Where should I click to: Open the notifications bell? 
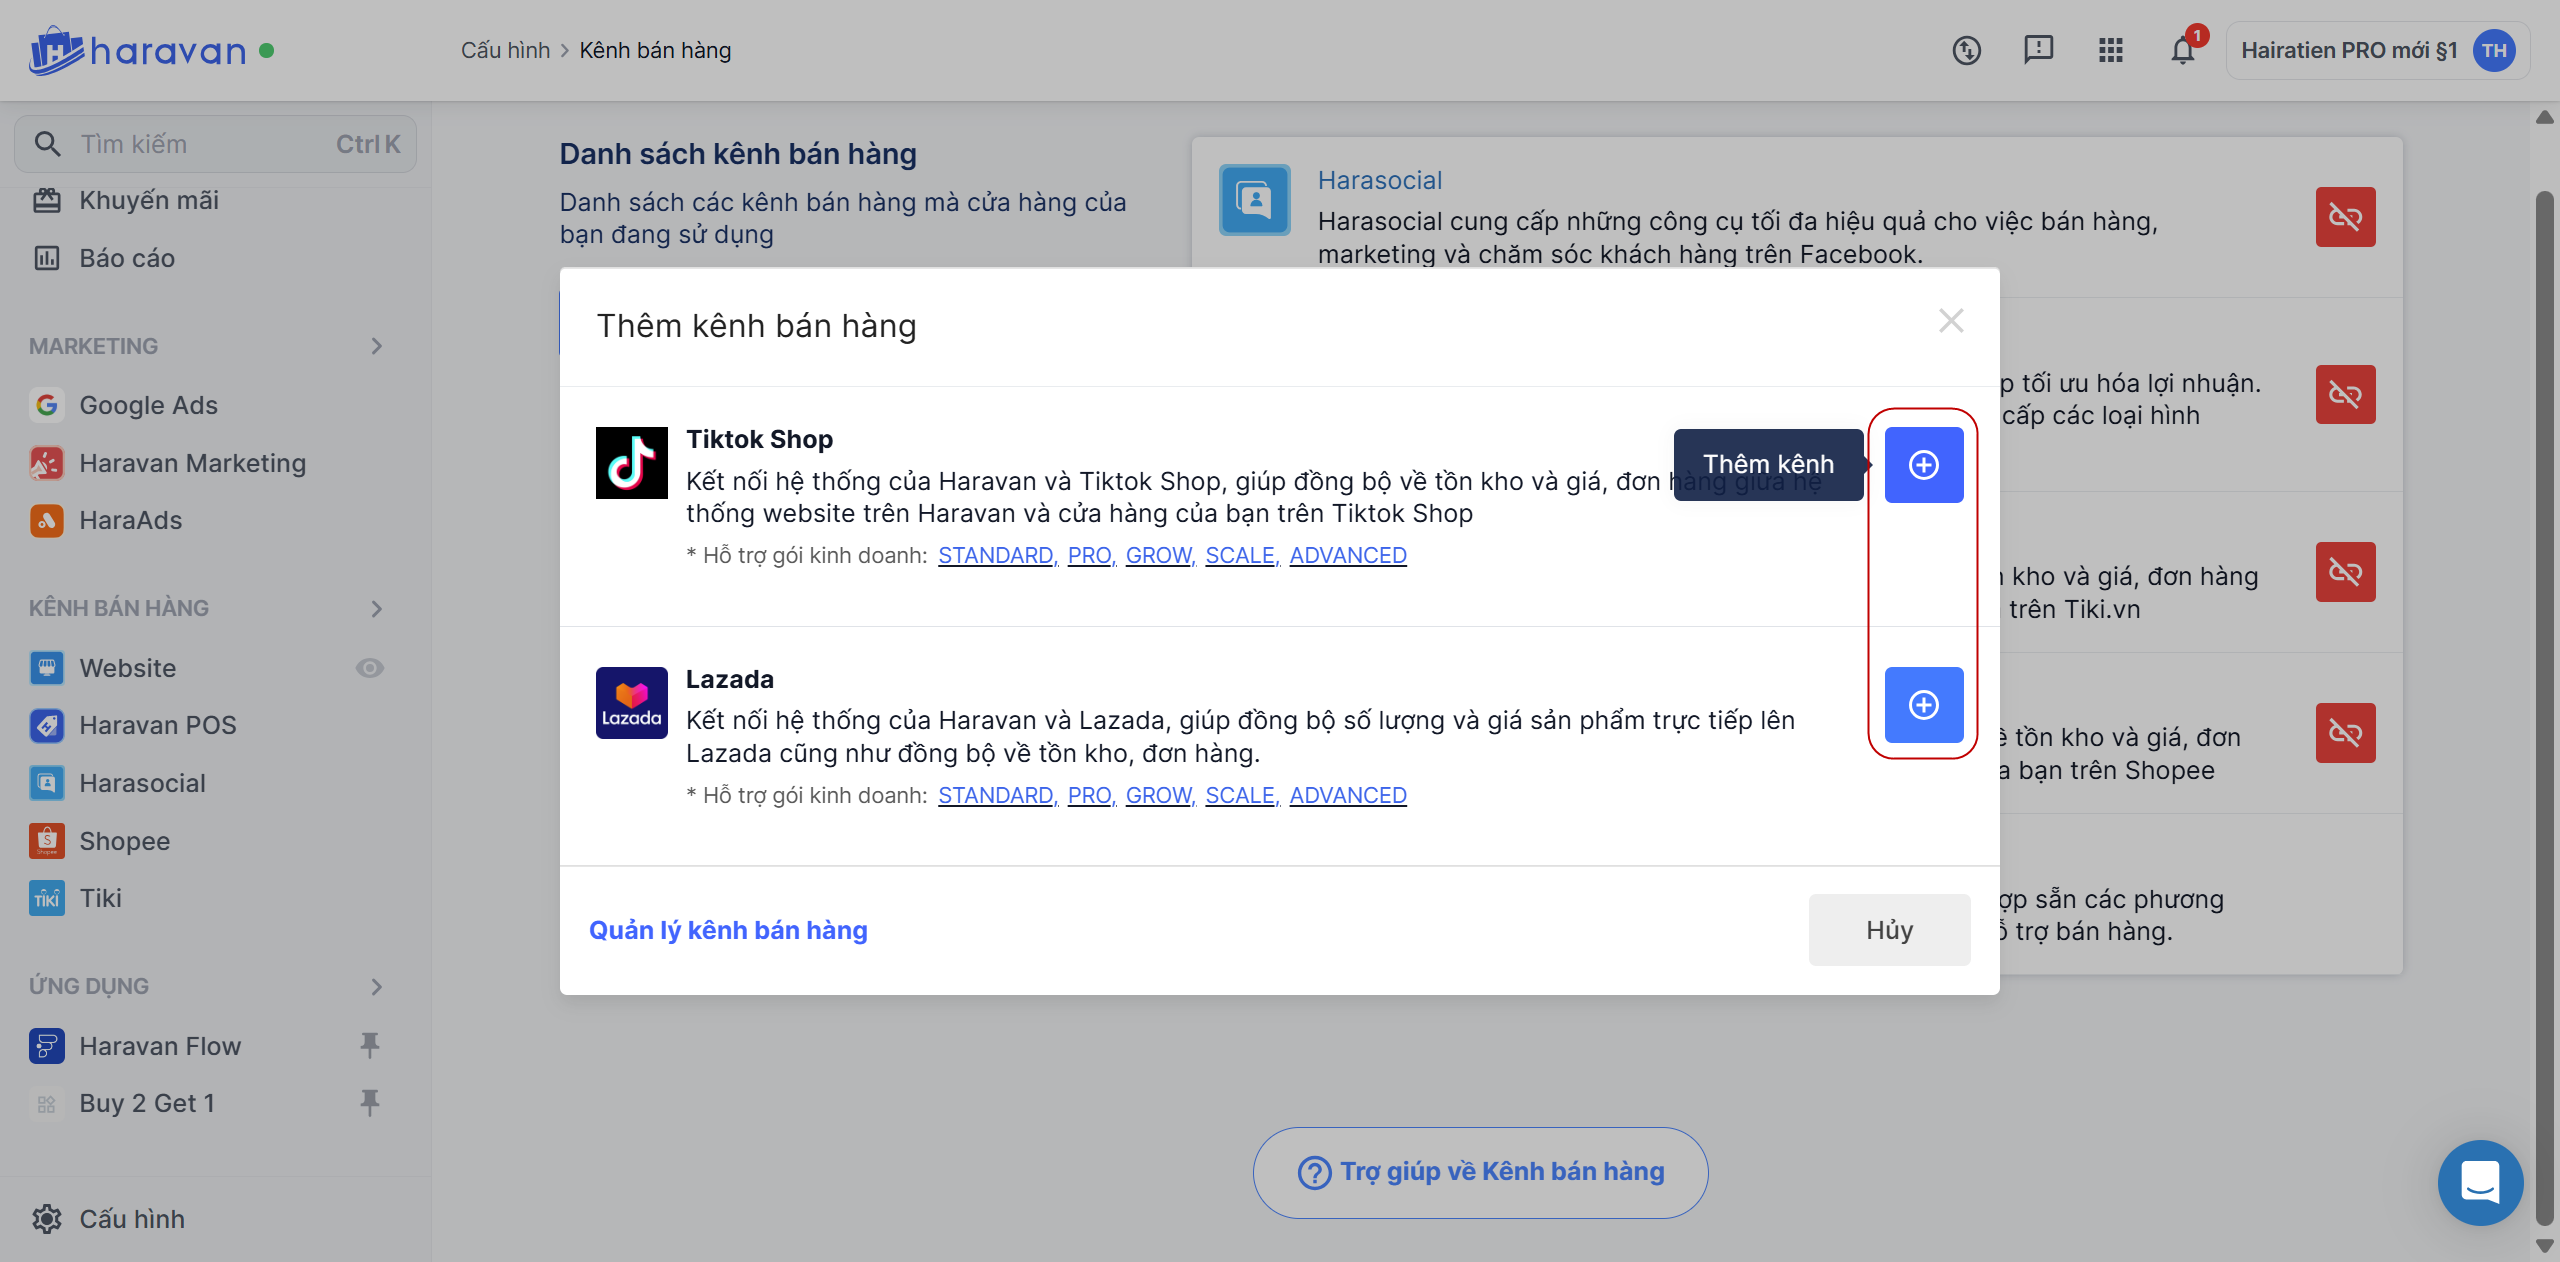click(2182, 50)
